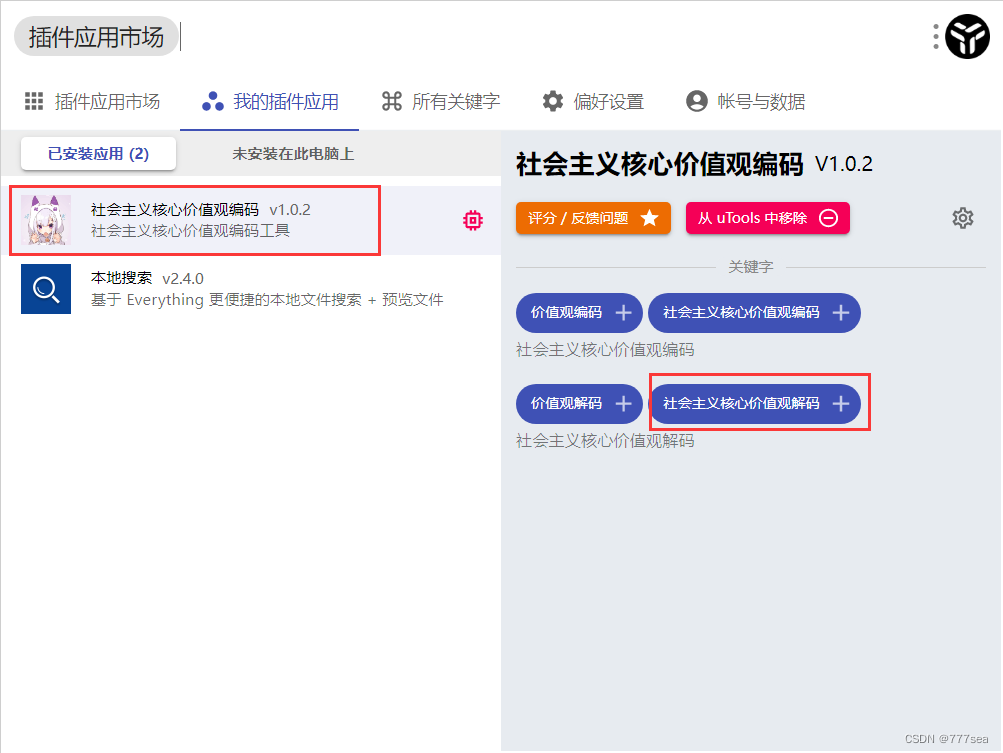Open plugin settings gear in detail panel
The height and width of the screenshot is (753, 1003).
[x=963, y=218]
